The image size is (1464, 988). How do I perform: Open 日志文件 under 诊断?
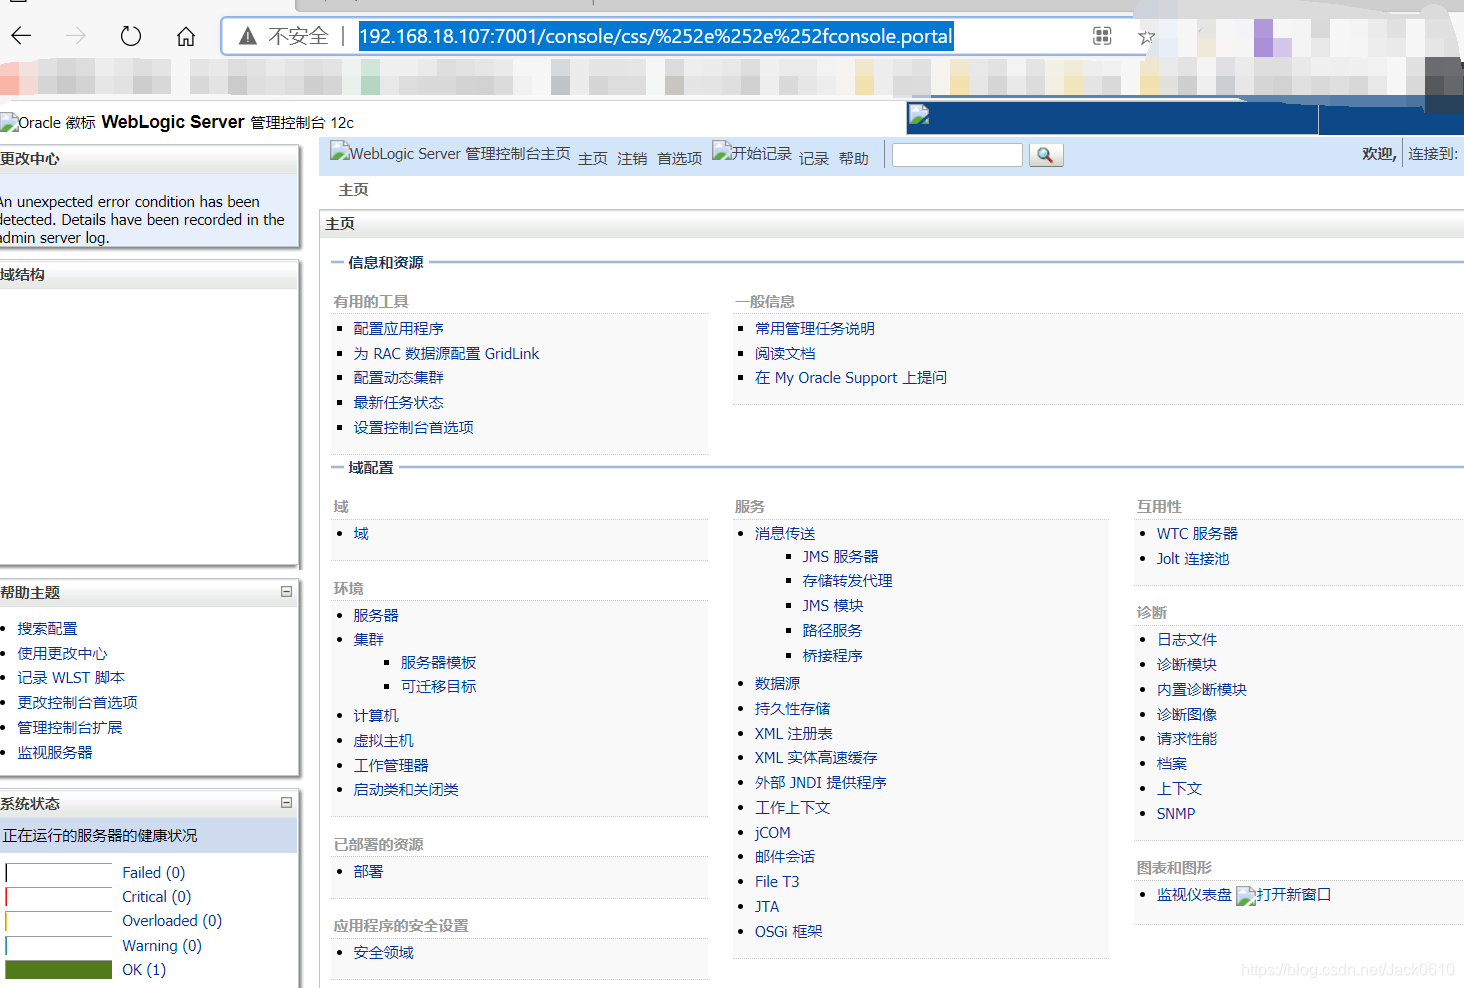coord(1187,639)
